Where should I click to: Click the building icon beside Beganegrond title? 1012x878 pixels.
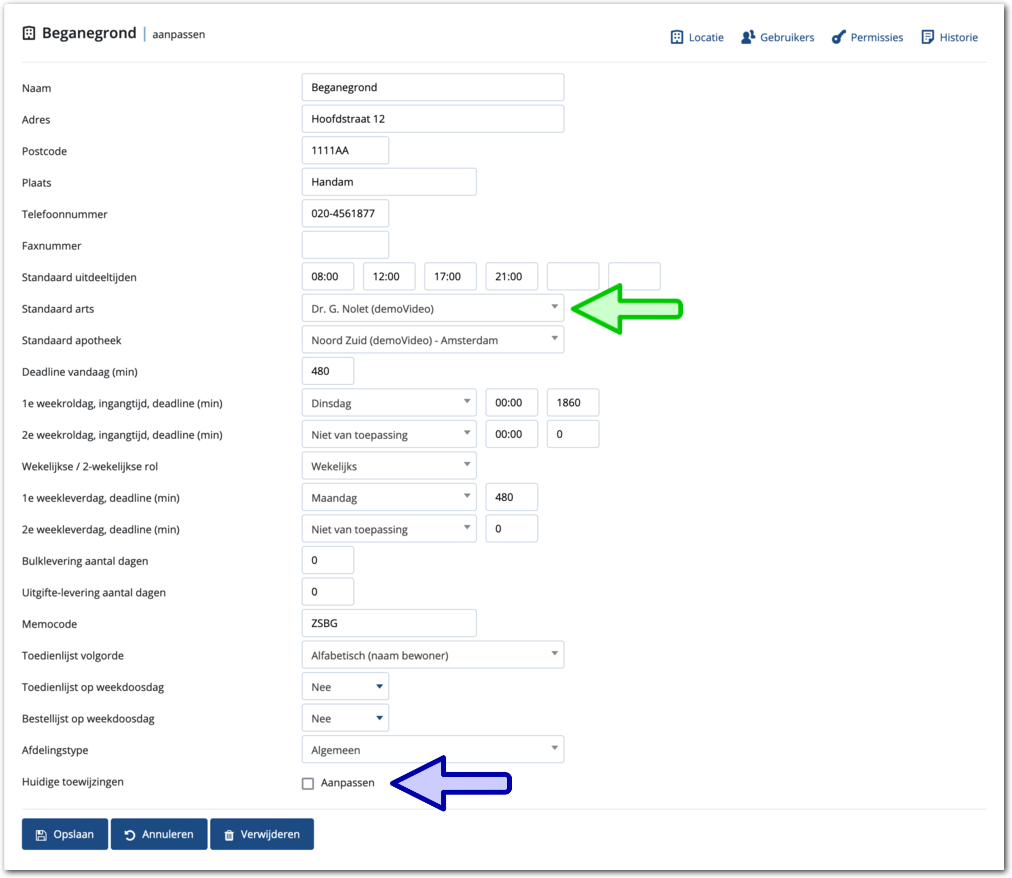[29, 34]
